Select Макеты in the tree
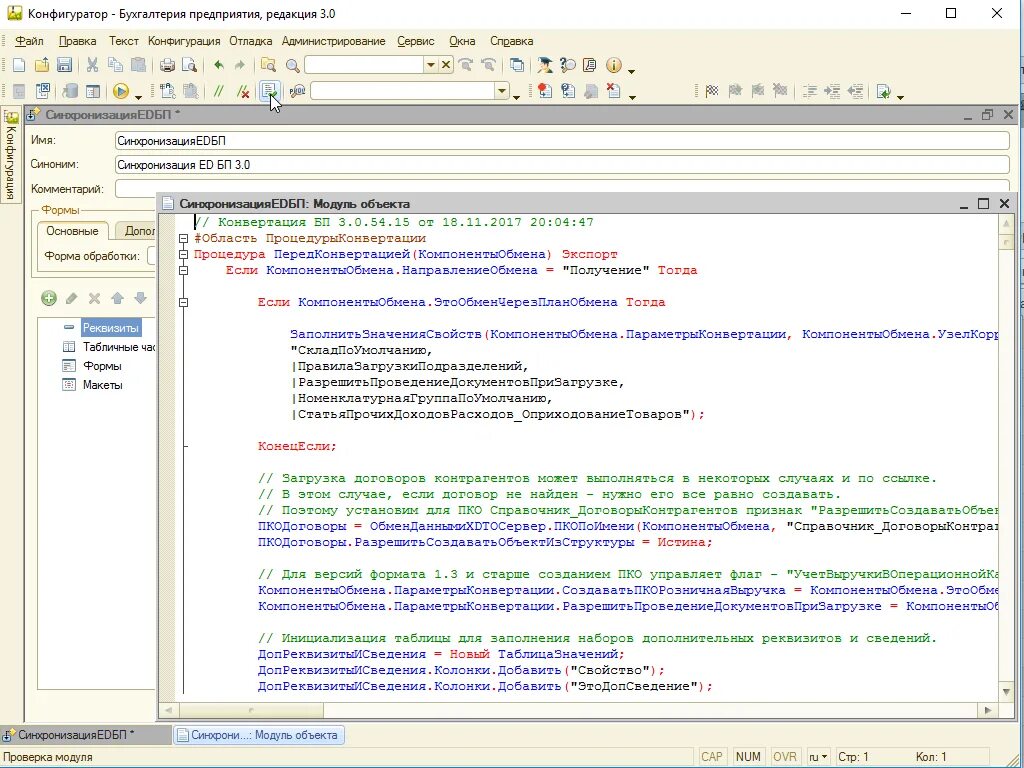 [x=103, y=385]
